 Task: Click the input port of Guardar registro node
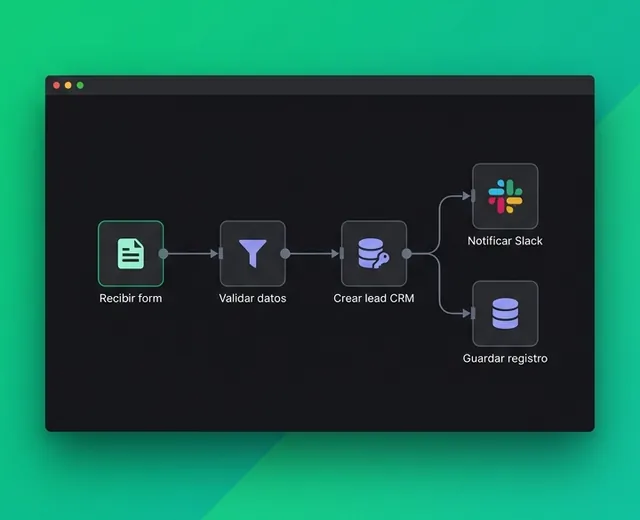[x=473, y=313]
